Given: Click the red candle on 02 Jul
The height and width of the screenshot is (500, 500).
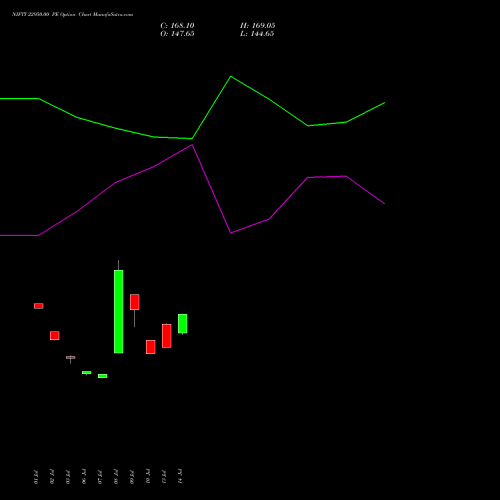Looking at the screenshot, I should click(55, 336).
